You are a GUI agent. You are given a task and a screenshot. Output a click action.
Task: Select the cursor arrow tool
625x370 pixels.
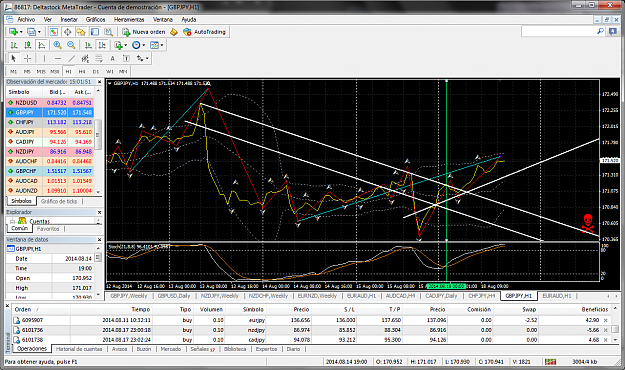(14, 59)
